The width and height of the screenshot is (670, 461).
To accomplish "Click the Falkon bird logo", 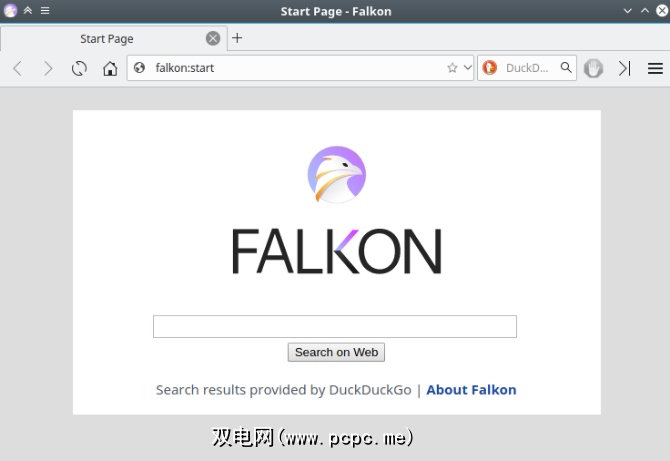I will [x=337, y=174].
